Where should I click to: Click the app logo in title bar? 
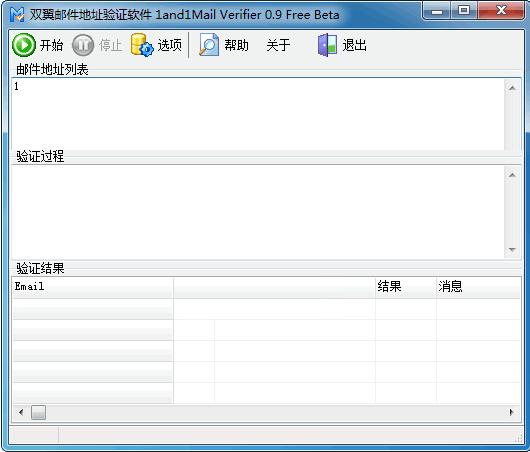(x=17, y=15)
